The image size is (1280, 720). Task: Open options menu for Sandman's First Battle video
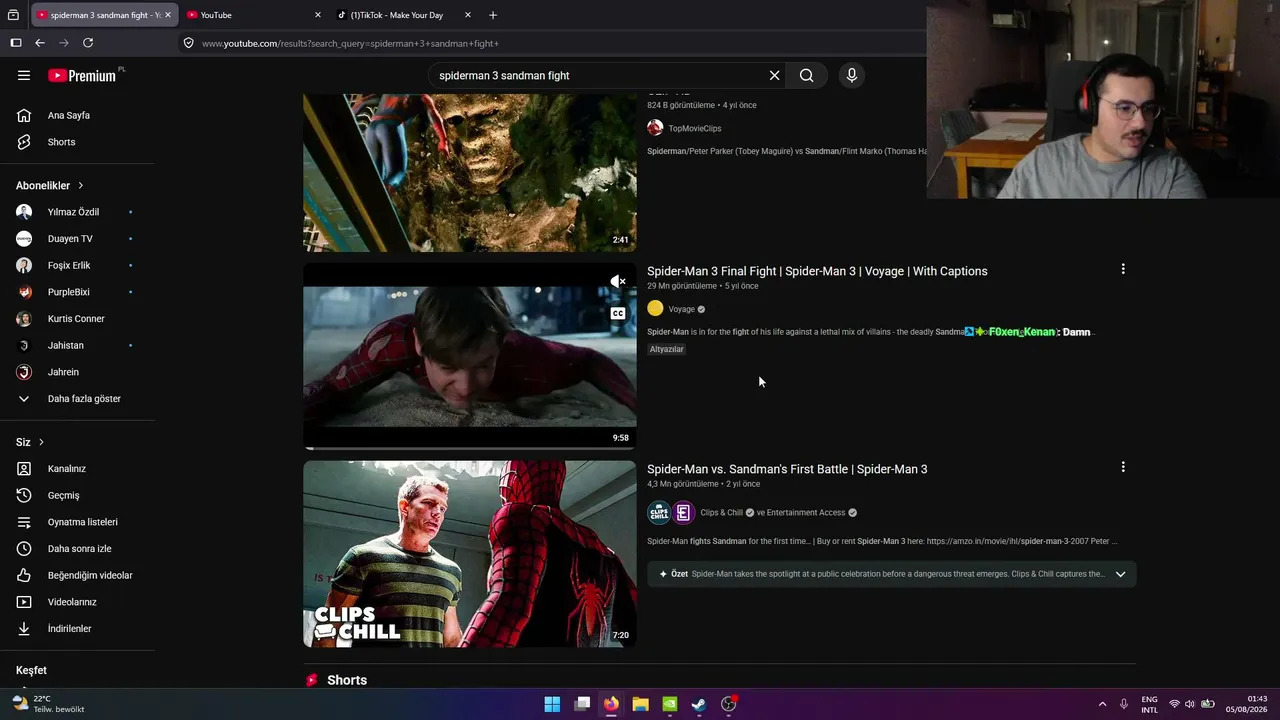point(1123,467)
